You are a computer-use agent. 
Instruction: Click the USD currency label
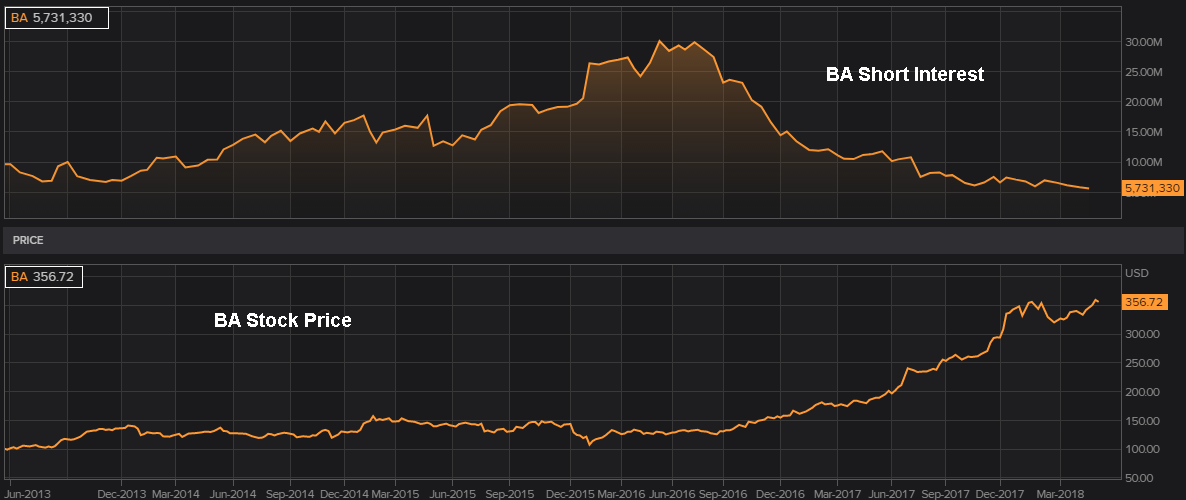1137,273
